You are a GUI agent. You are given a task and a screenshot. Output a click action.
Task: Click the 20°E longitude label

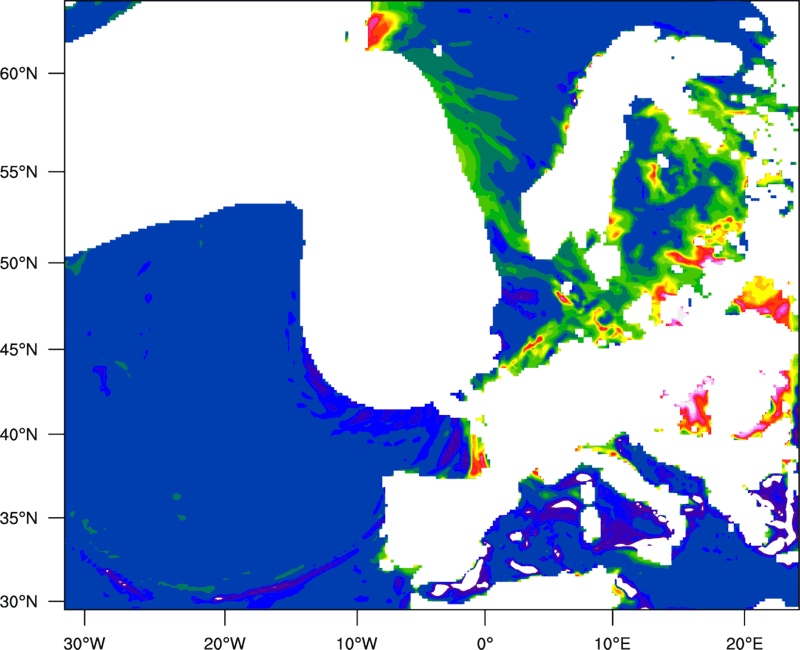[744, 643]
